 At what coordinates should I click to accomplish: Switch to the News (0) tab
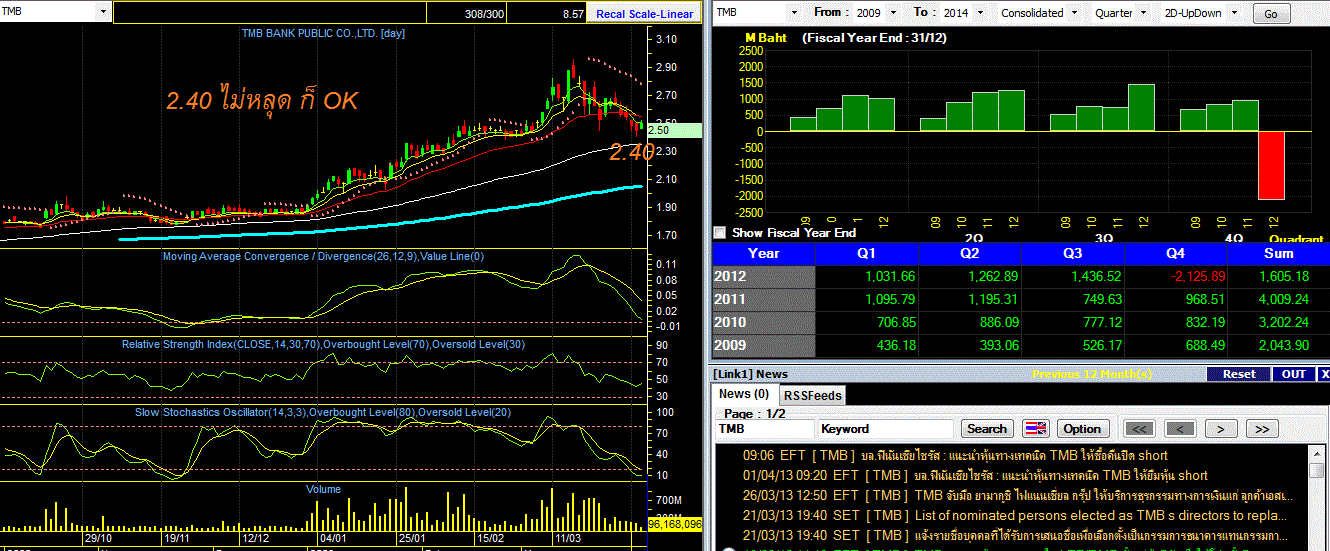(744, 394)
